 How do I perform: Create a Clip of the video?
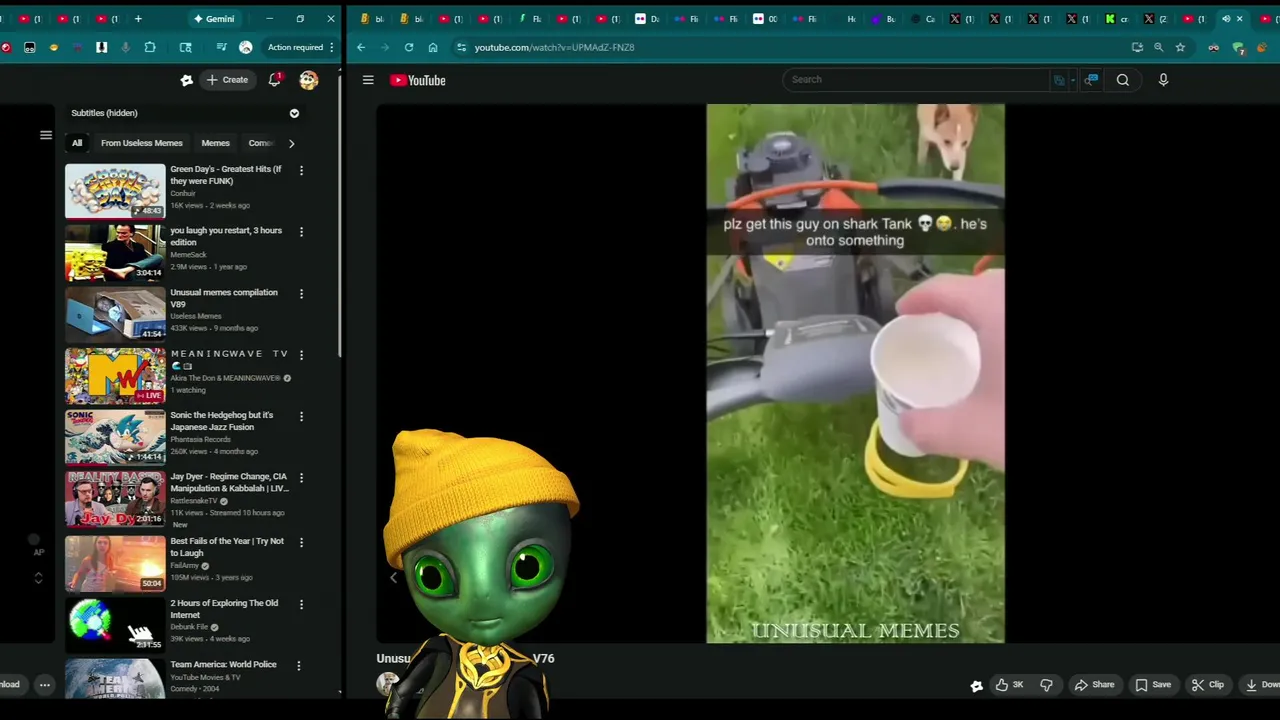pyautogui.click(x=1208, y=685)
